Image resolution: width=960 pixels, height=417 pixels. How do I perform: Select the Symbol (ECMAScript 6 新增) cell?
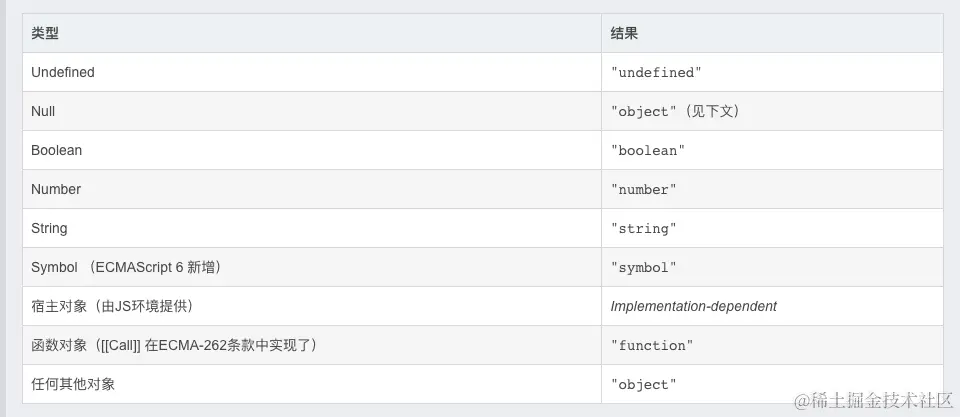click(x=126, y=267)
